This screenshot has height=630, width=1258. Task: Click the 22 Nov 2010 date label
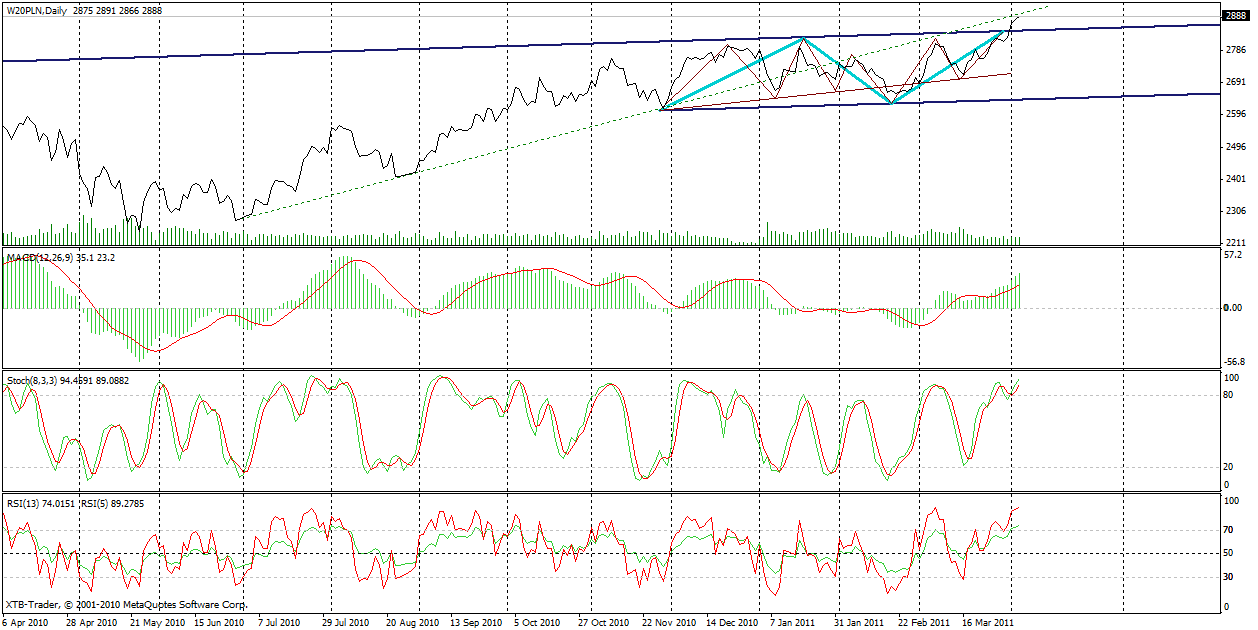click(669, 622)
